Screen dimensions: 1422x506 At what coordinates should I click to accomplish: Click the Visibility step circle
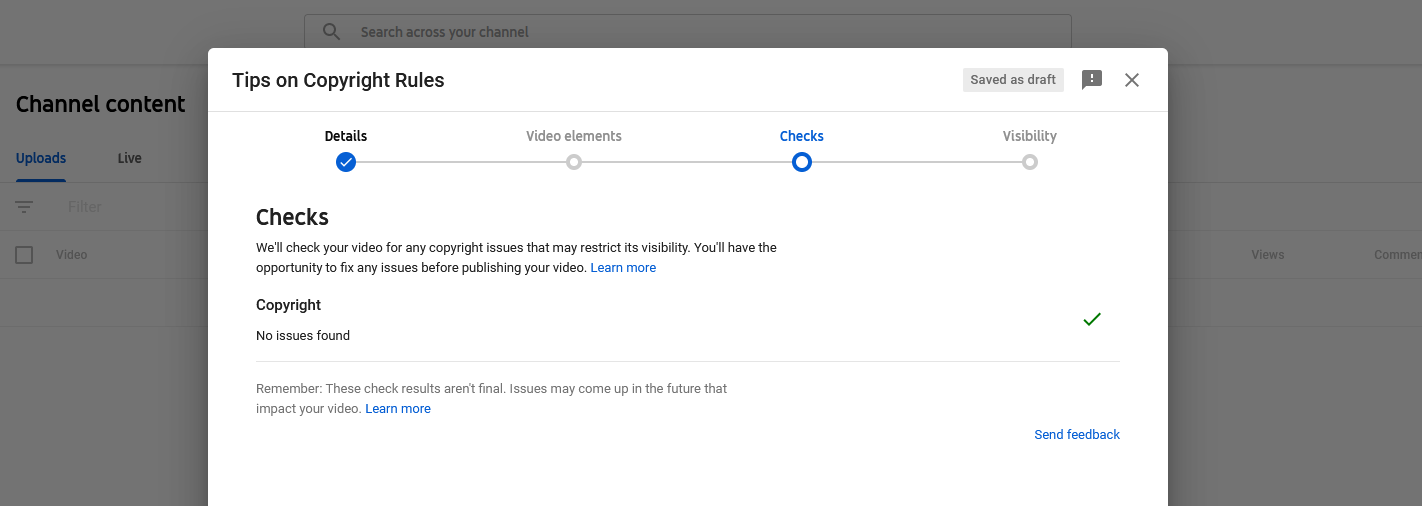pyautogui.click(x=1030, y=162)
